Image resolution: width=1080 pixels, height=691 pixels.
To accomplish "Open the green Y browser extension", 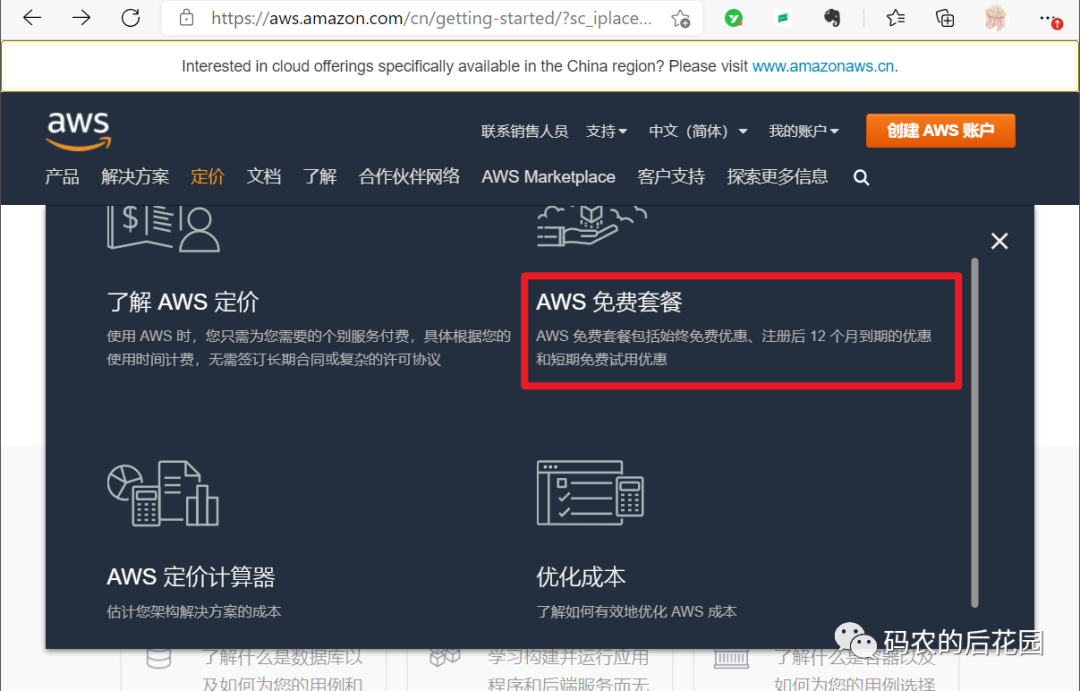I will pyautogui.click(x=734, y=19).
